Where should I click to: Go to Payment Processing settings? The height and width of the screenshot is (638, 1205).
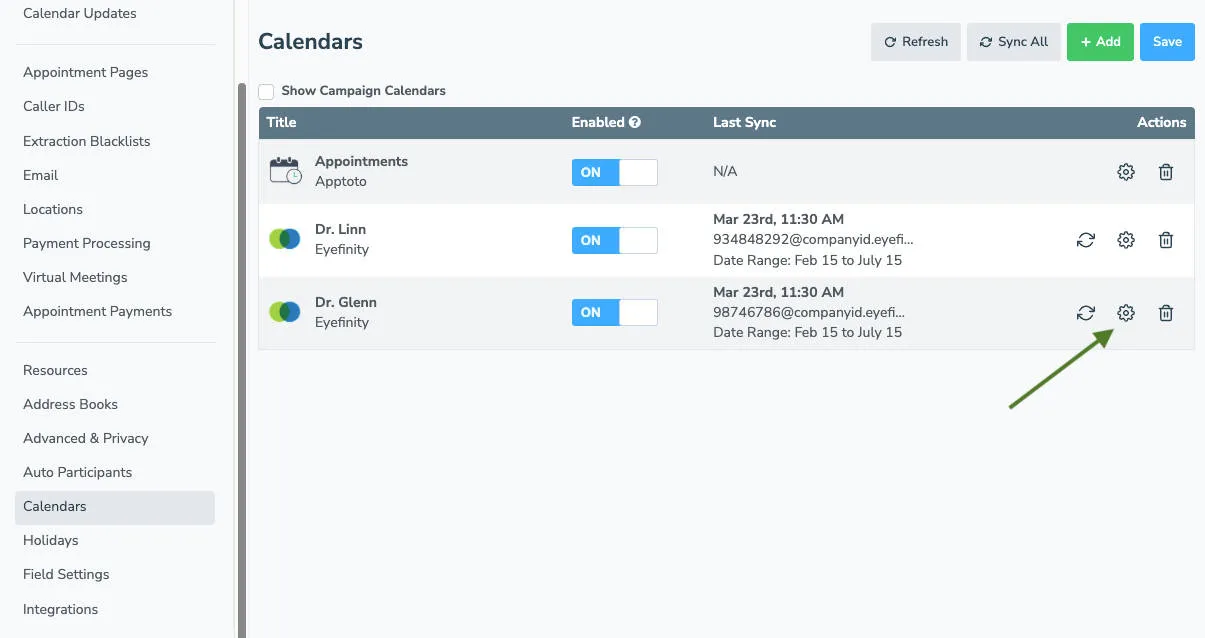coord(86,243)
